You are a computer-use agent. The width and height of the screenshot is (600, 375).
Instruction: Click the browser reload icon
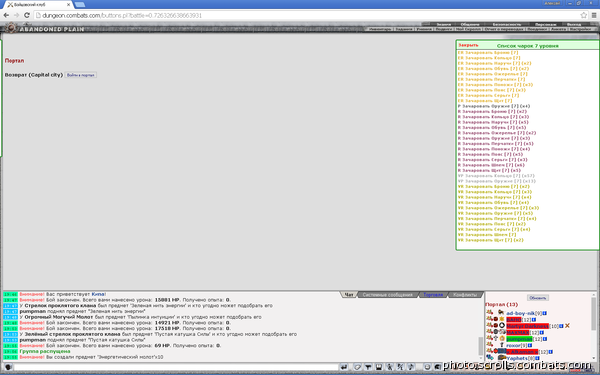tap(26, 15)
